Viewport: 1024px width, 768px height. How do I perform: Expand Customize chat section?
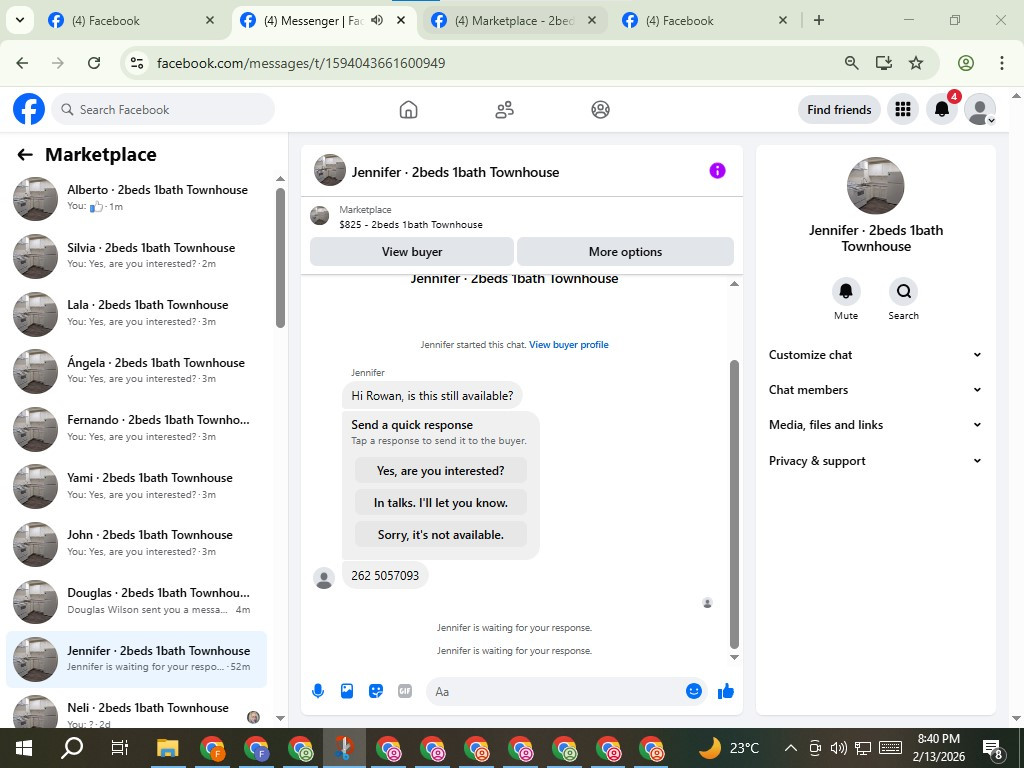875,355
